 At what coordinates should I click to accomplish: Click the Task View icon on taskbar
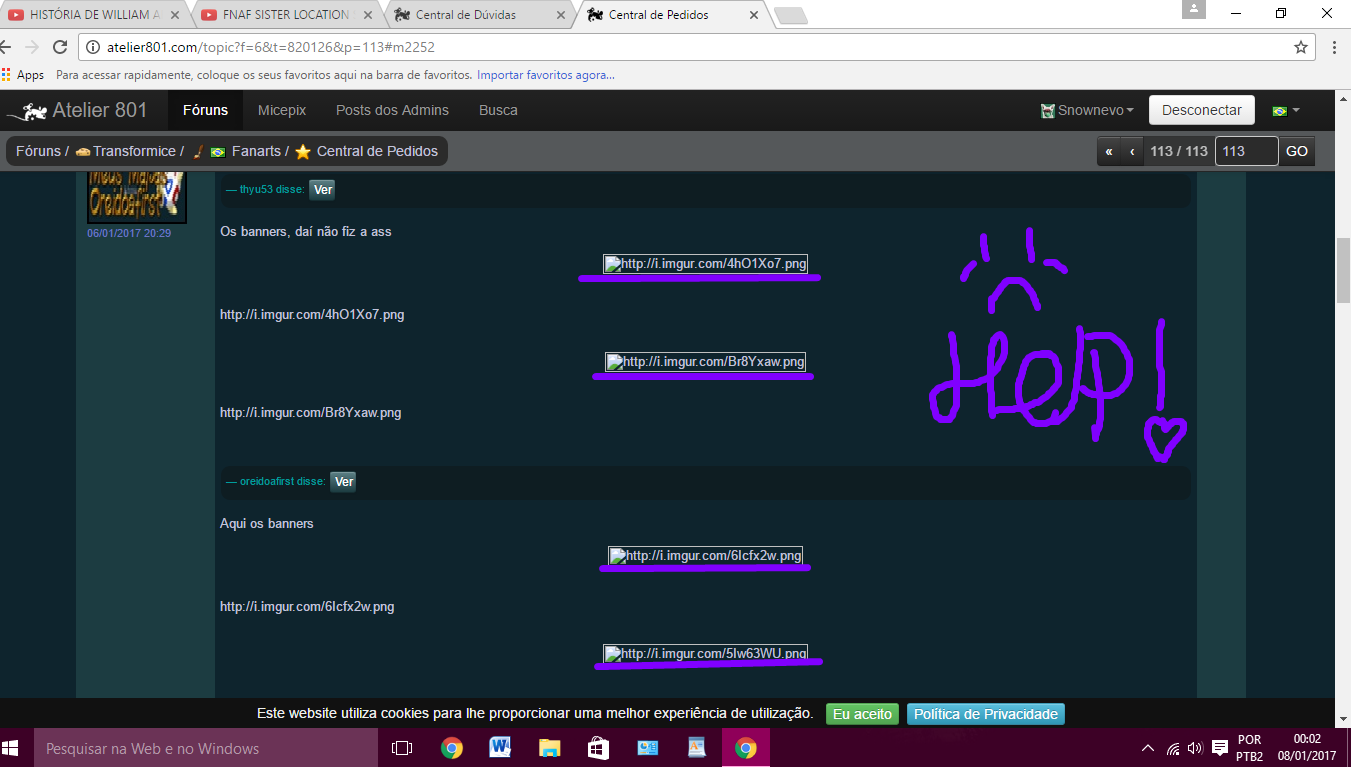[402, 748]
